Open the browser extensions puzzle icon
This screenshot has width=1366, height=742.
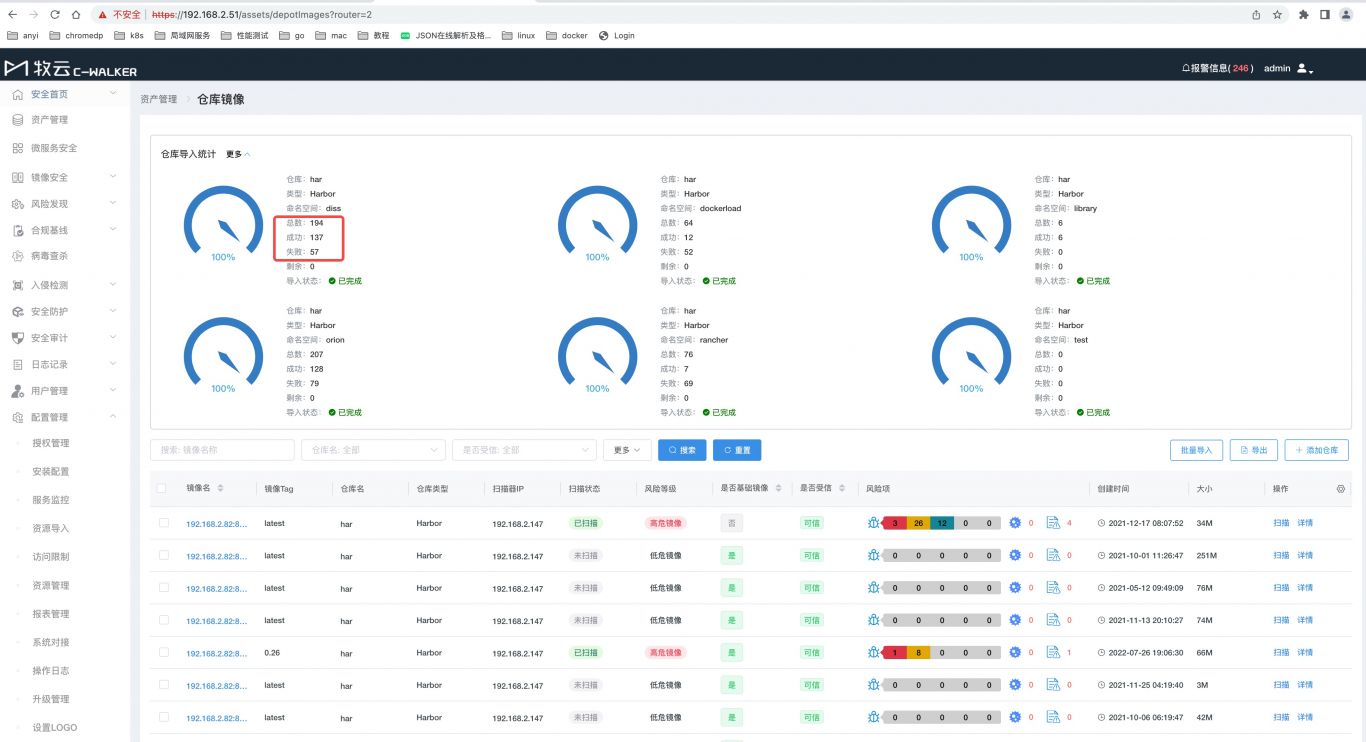click(1303, 15)
